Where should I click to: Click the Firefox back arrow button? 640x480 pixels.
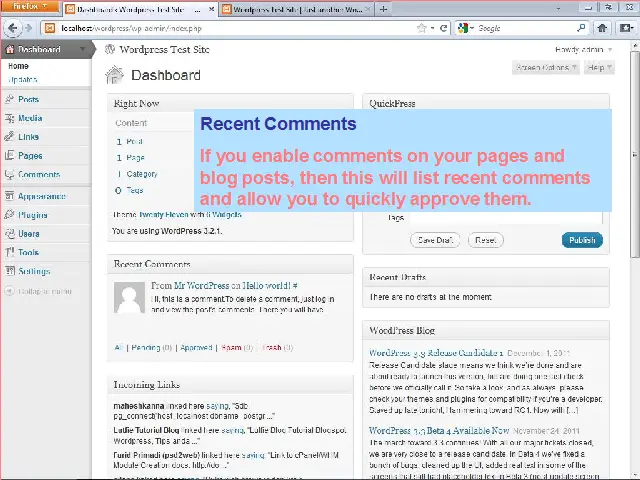click(x=13, y=28)
